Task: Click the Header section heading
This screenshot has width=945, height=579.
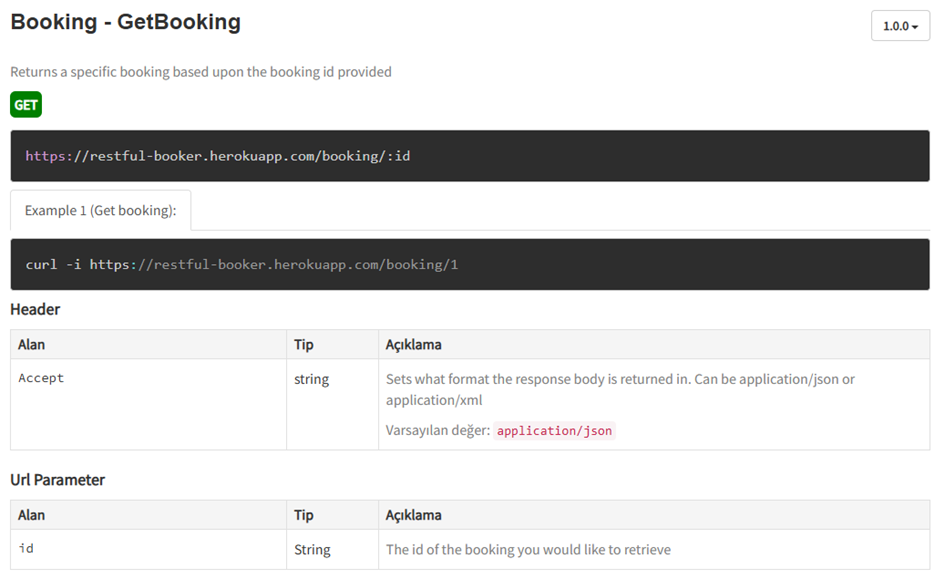Action: click(x=35, y=310)
